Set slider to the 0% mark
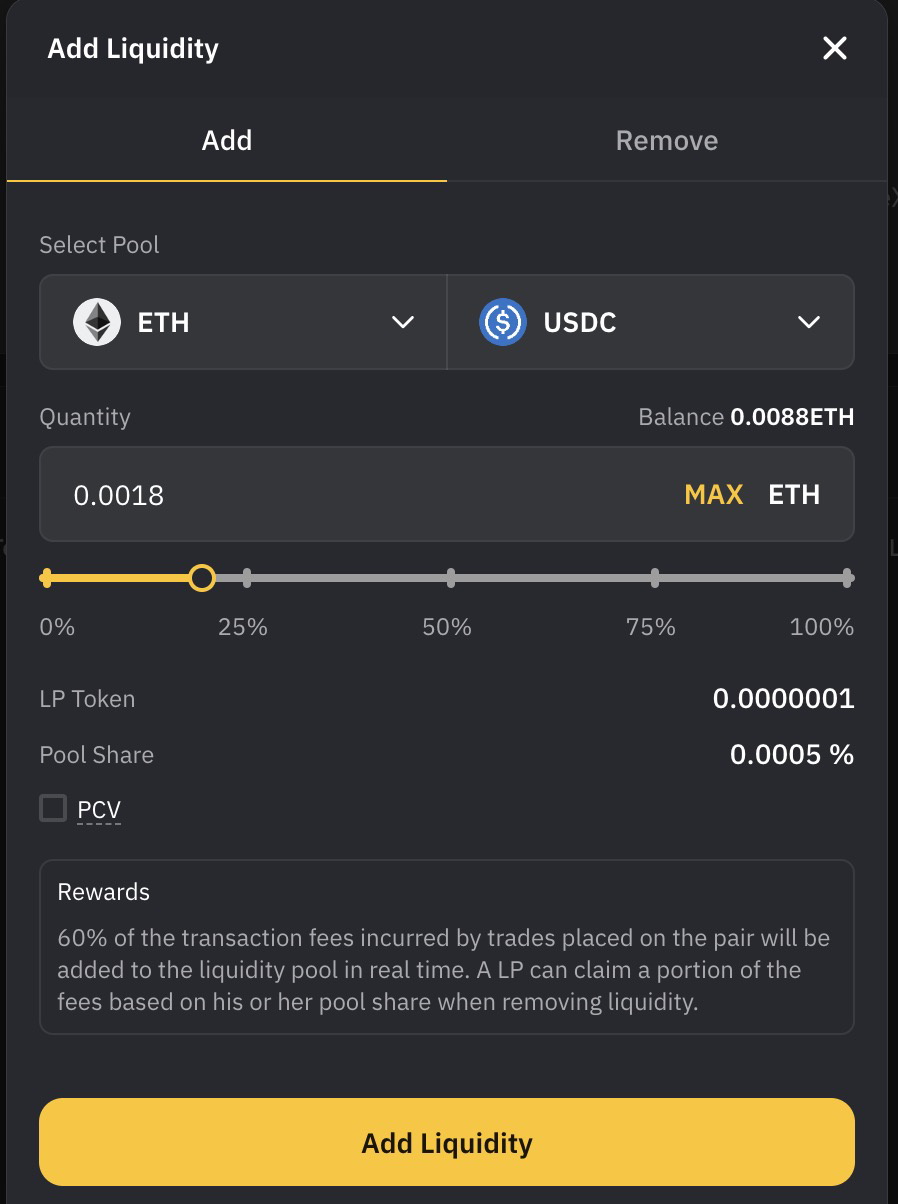898x1204 pixels. [x=46, y=578]
